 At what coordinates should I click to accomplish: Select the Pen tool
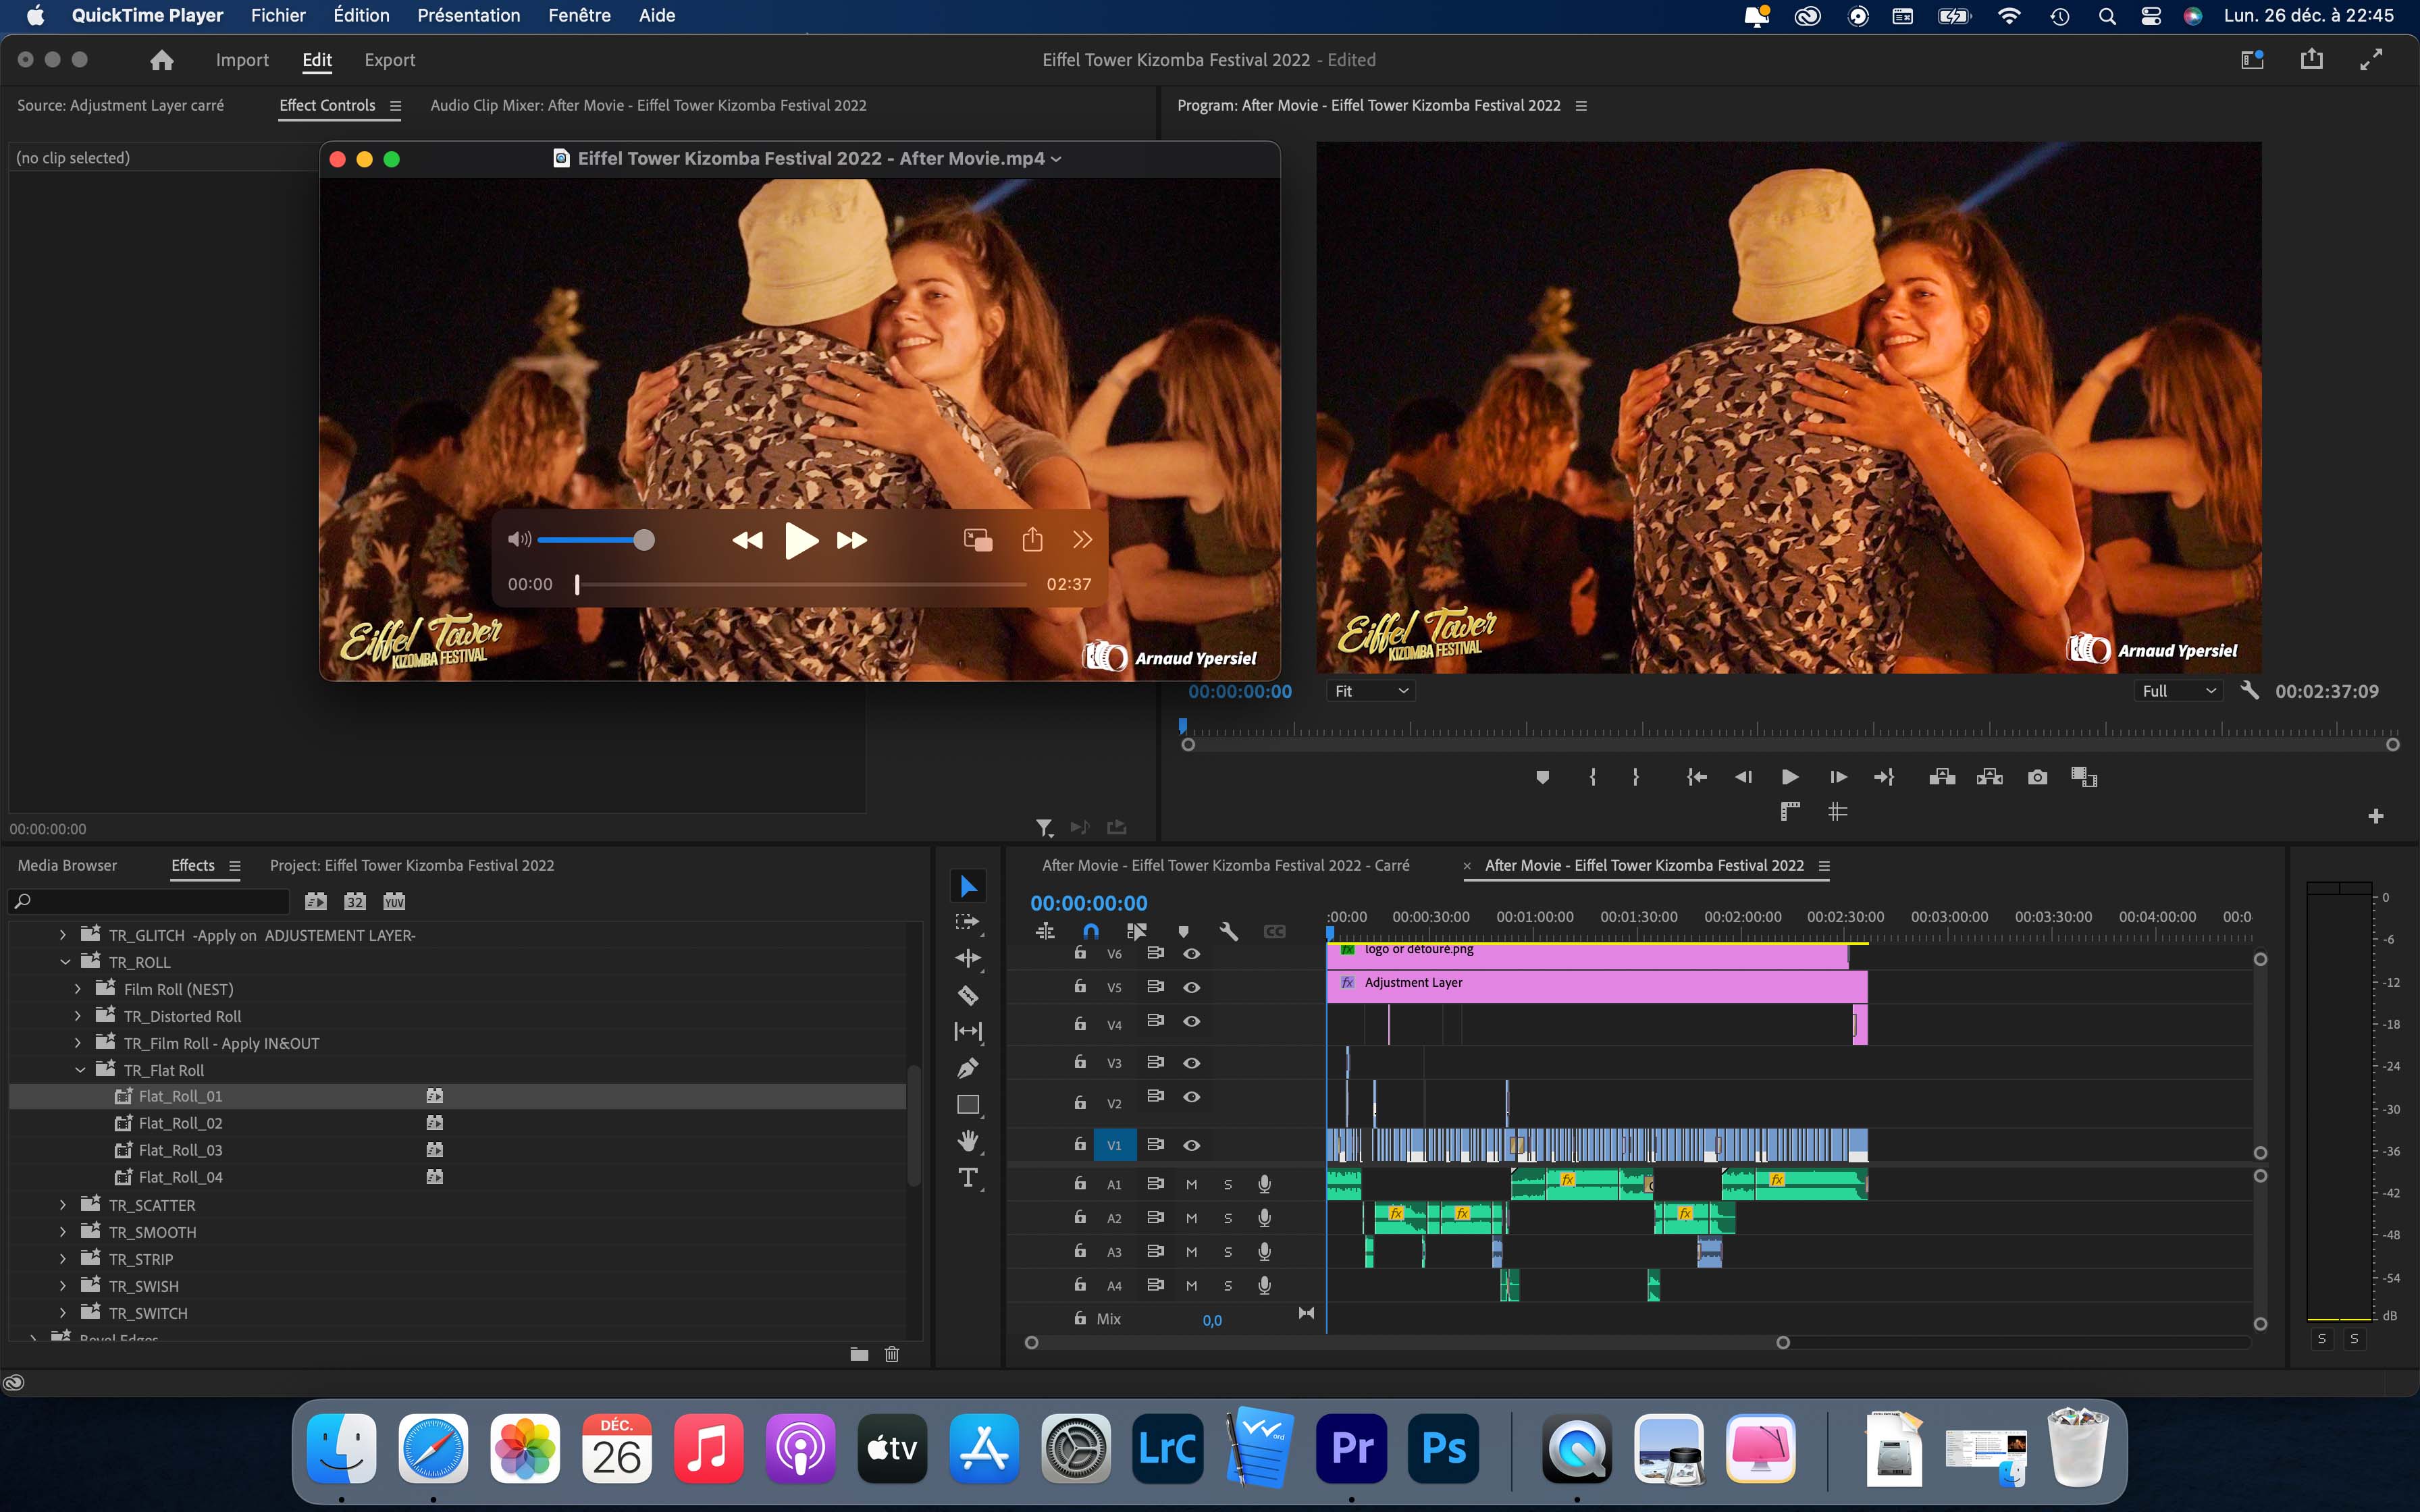click(967, 1068)
